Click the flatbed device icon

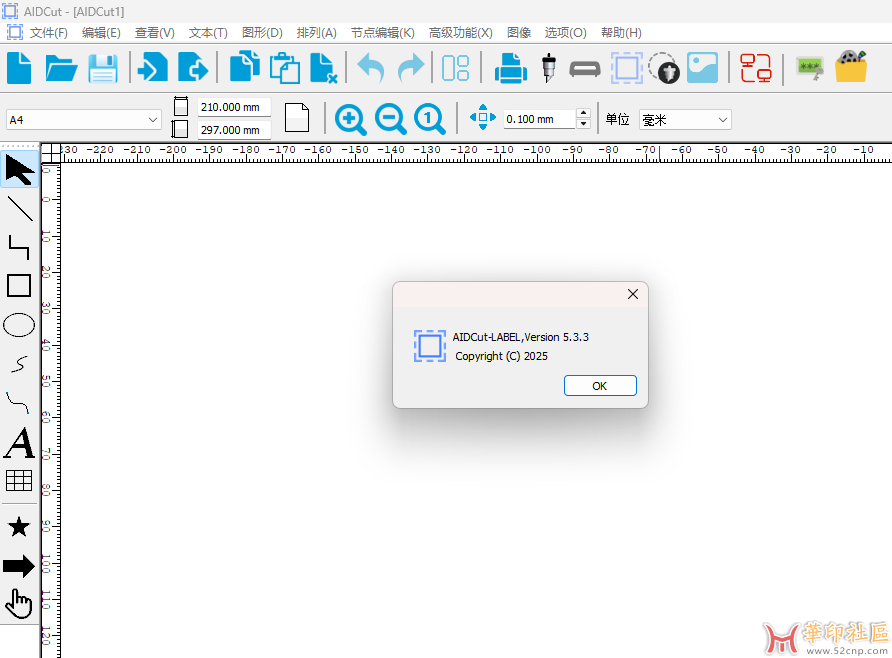pyautogui.click(x=585, y=69)
